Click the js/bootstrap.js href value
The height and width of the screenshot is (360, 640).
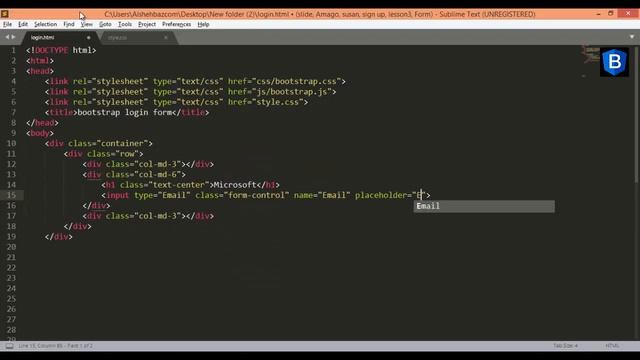tap(292, 92)
